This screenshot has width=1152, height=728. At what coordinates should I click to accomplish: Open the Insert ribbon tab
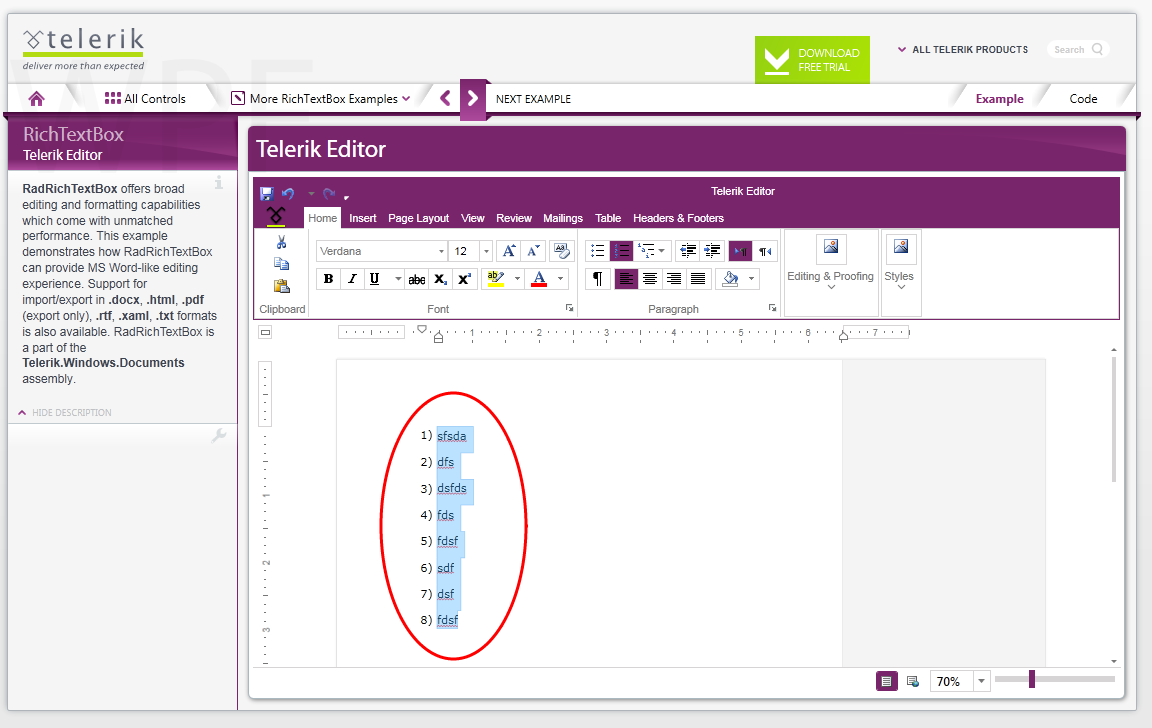tap(363, 218)
